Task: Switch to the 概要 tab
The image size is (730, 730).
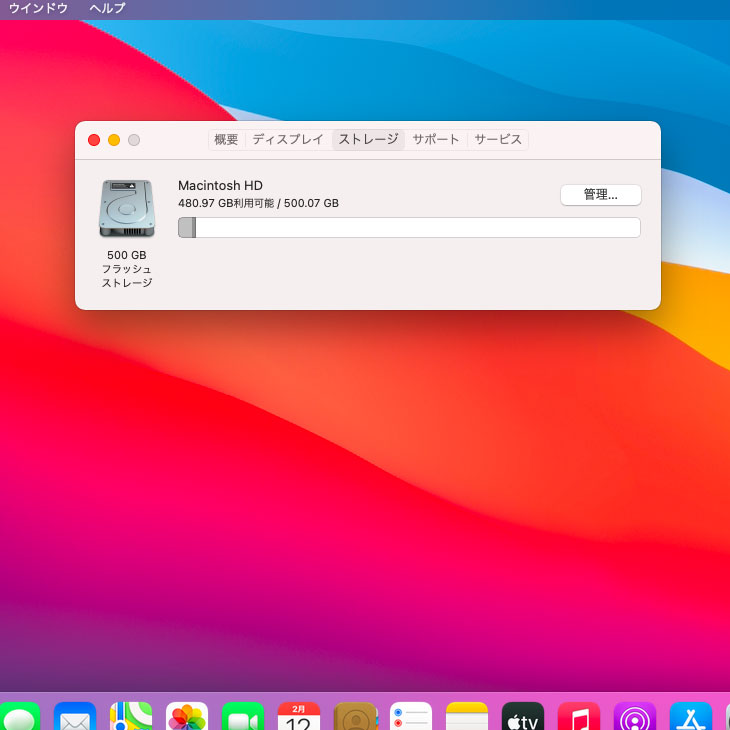Action: click(x=226, y=140)
